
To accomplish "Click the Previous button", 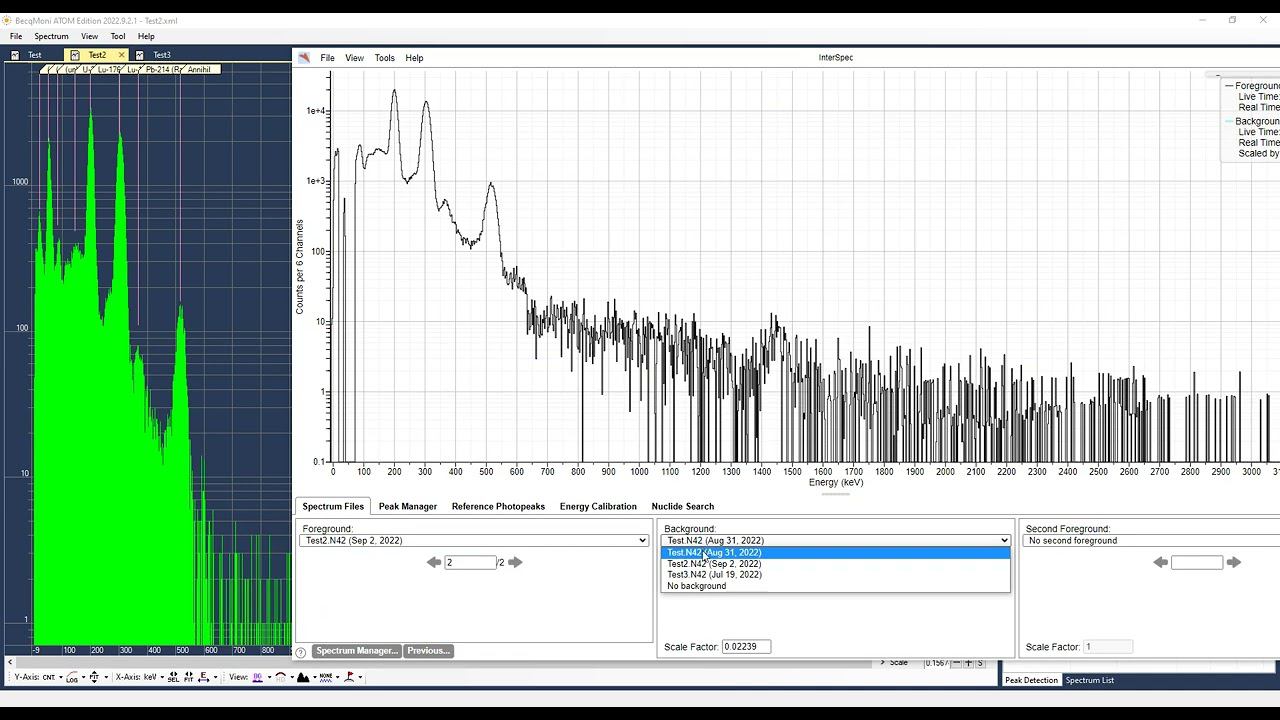I will tap(428, 651).
